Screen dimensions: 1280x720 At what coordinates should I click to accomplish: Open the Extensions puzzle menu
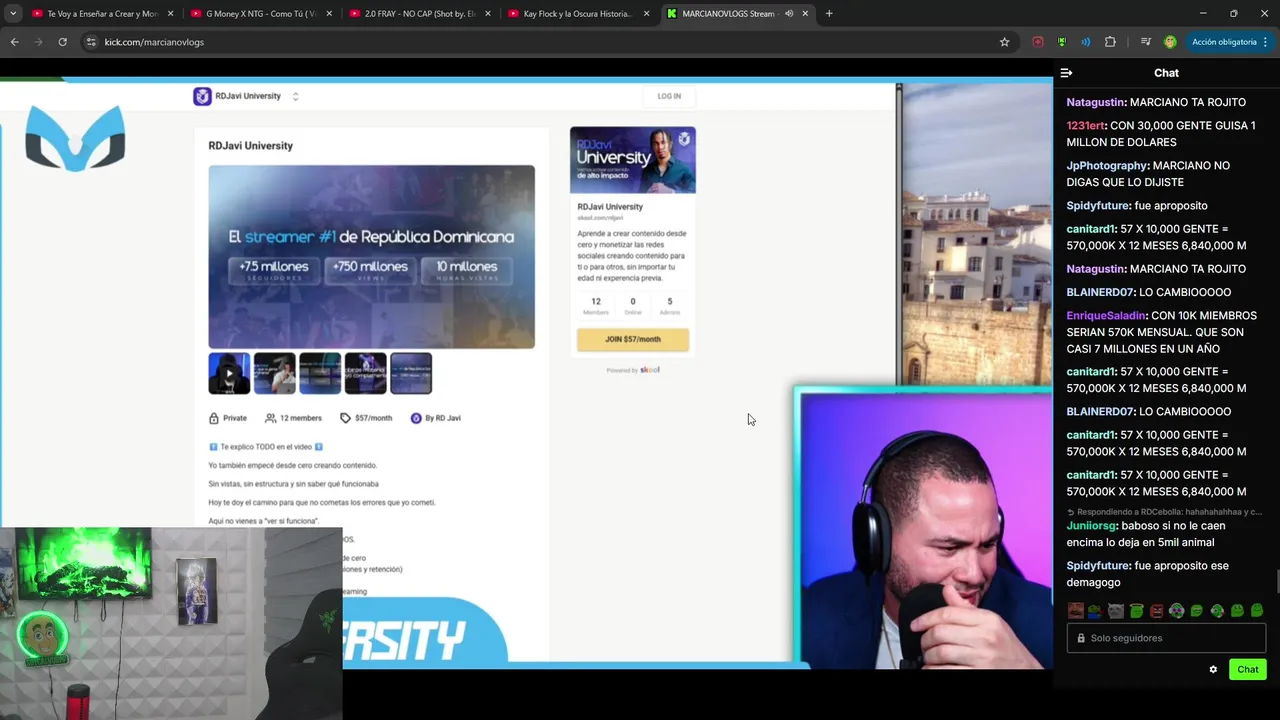tap(1110, 42)
